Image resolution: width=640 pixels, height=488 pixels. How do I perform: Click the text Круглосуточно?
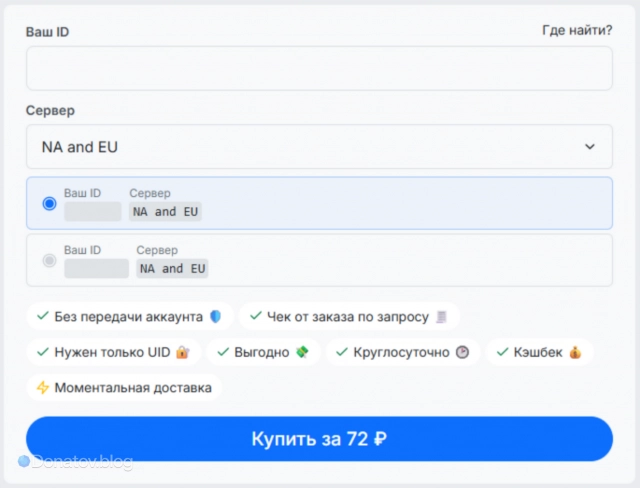401,352
